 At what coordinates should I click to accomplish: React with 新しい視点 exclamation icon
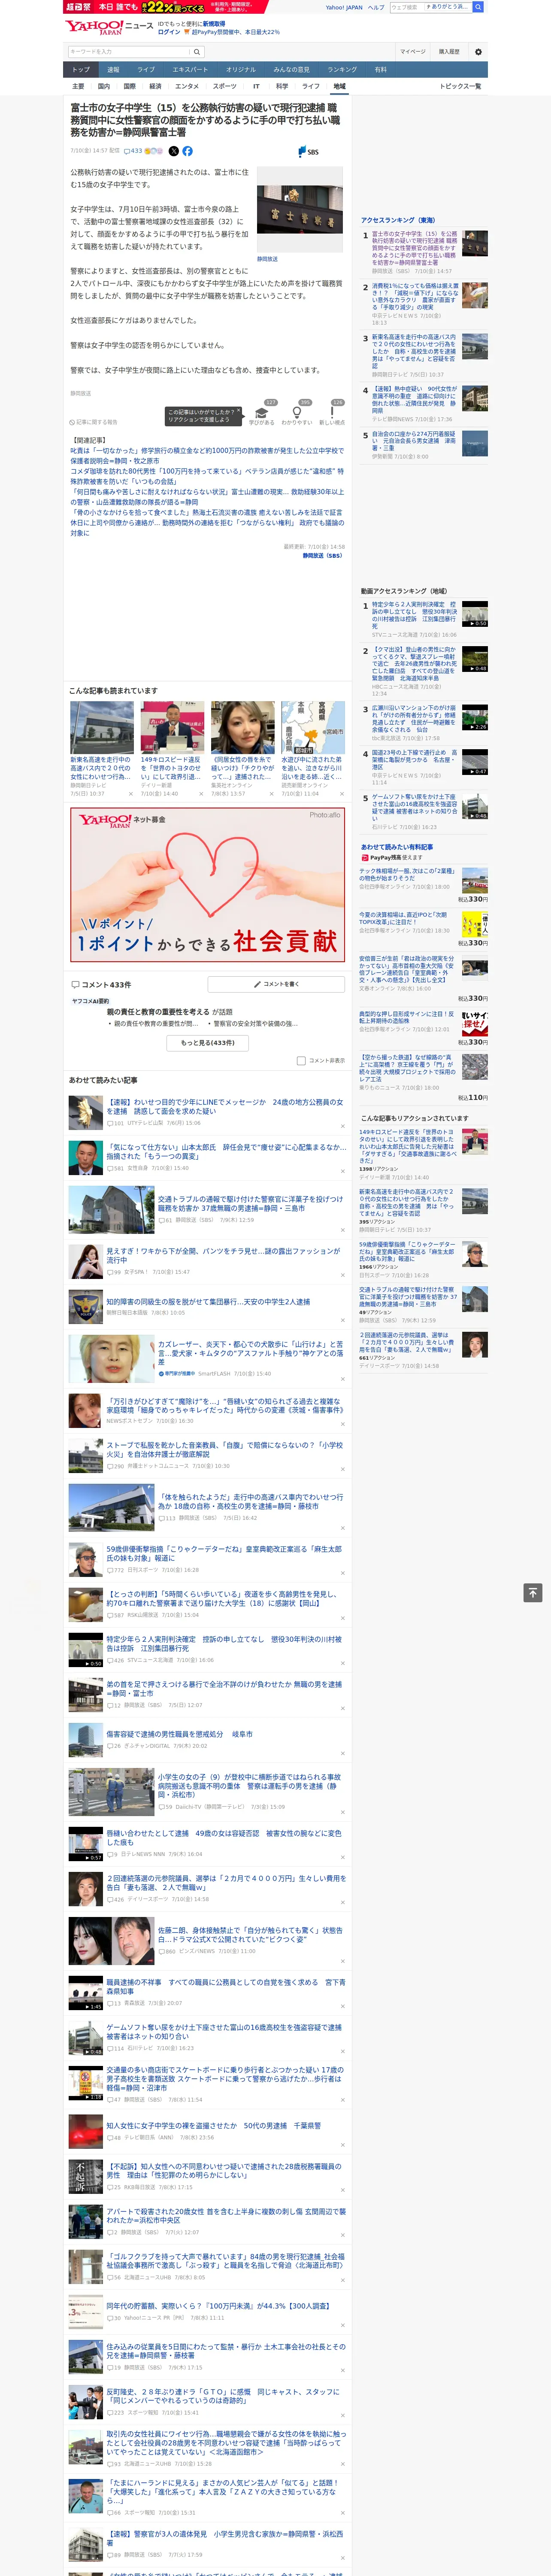pos(332,414)
